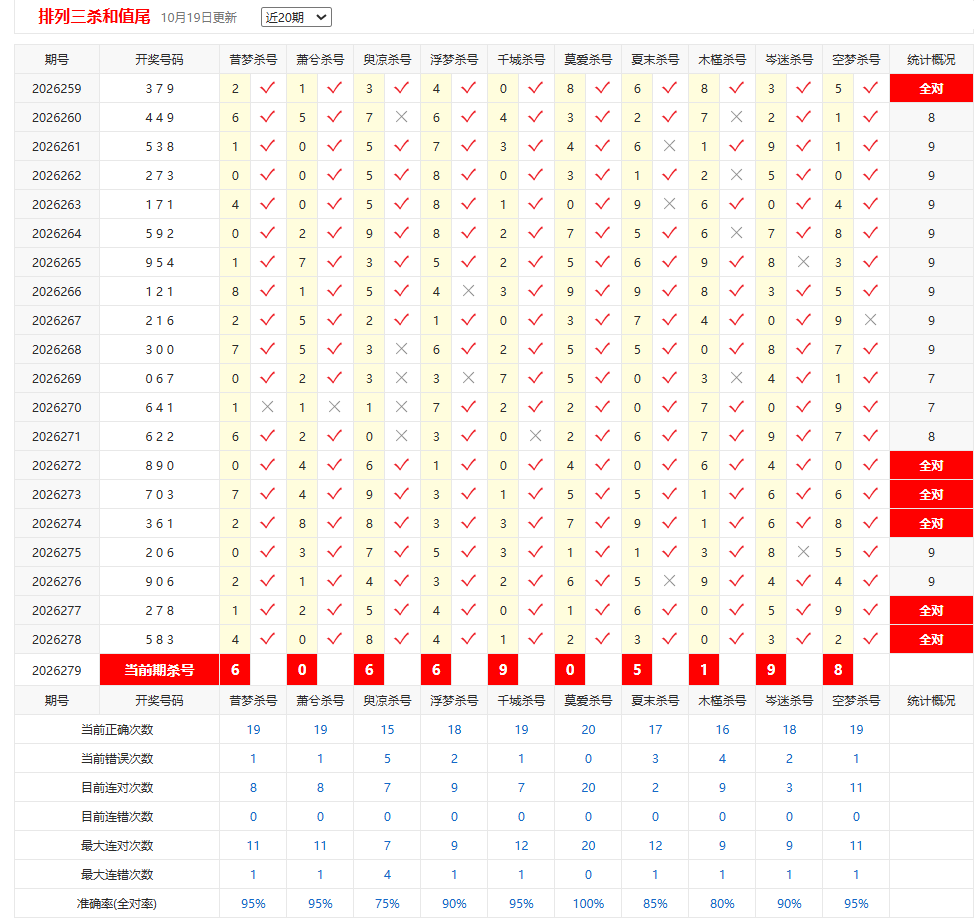Click the 千城杀号 checkmark in row 2026270
Image resolution: width=978 pixels, height=918 pixels.
point(535,407)
